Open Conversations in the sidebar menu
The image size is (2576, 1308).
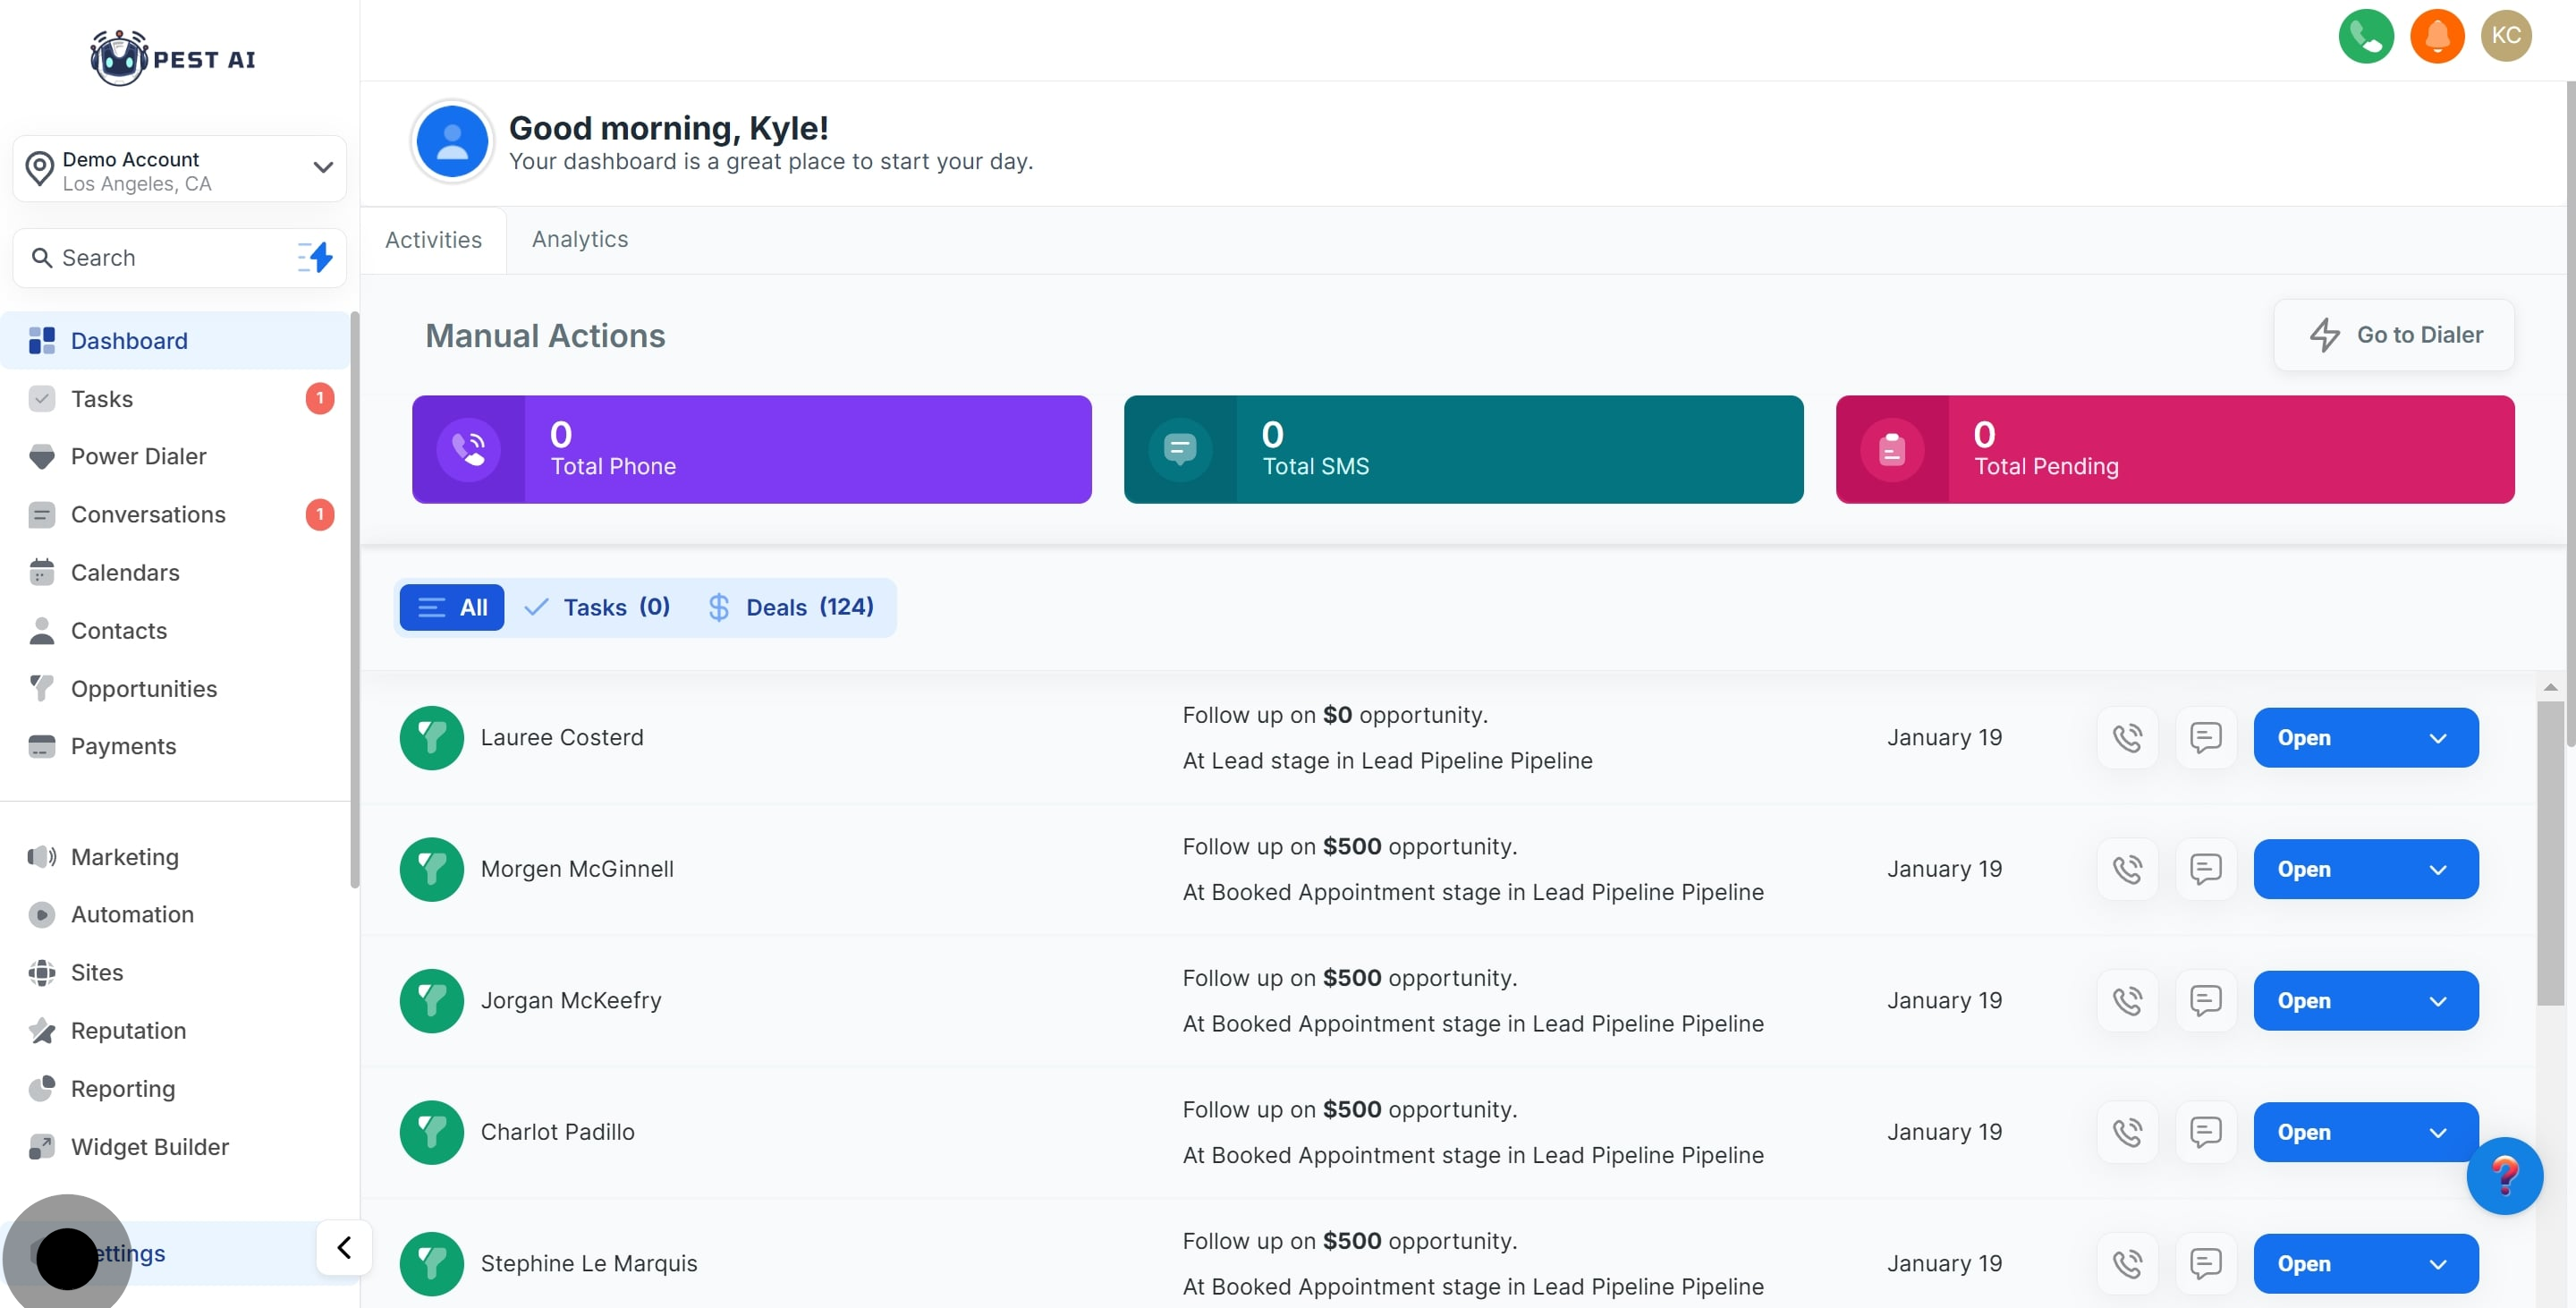pyautogui.click(x=148, y=515)
